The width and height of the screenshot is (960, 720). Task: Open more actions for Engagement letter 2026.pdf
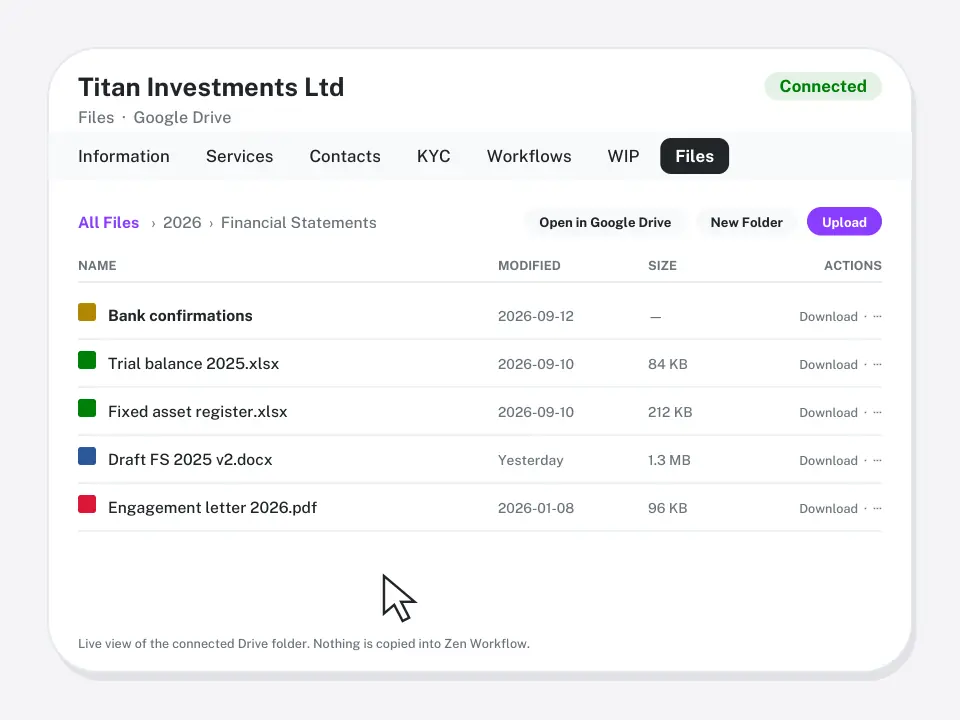pos(877,508)
